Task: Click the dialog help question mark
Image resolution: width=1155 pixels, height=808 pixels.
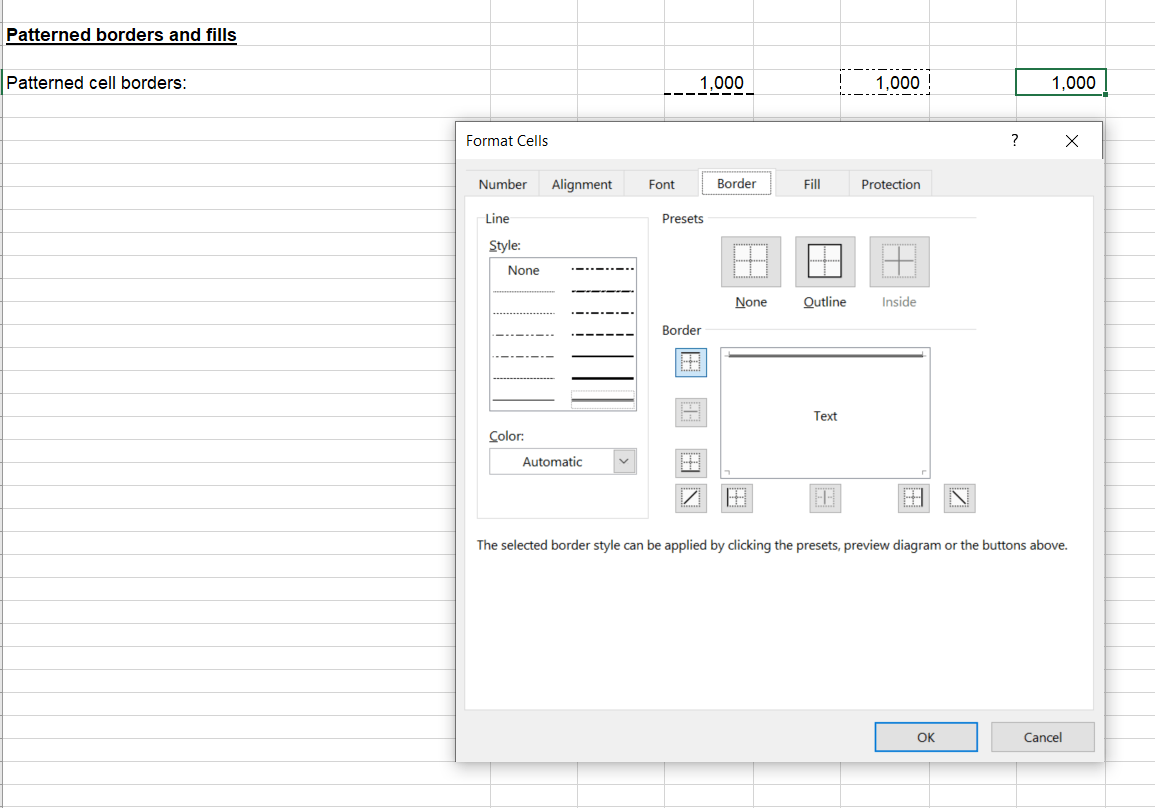Action: pos(1014,141)
